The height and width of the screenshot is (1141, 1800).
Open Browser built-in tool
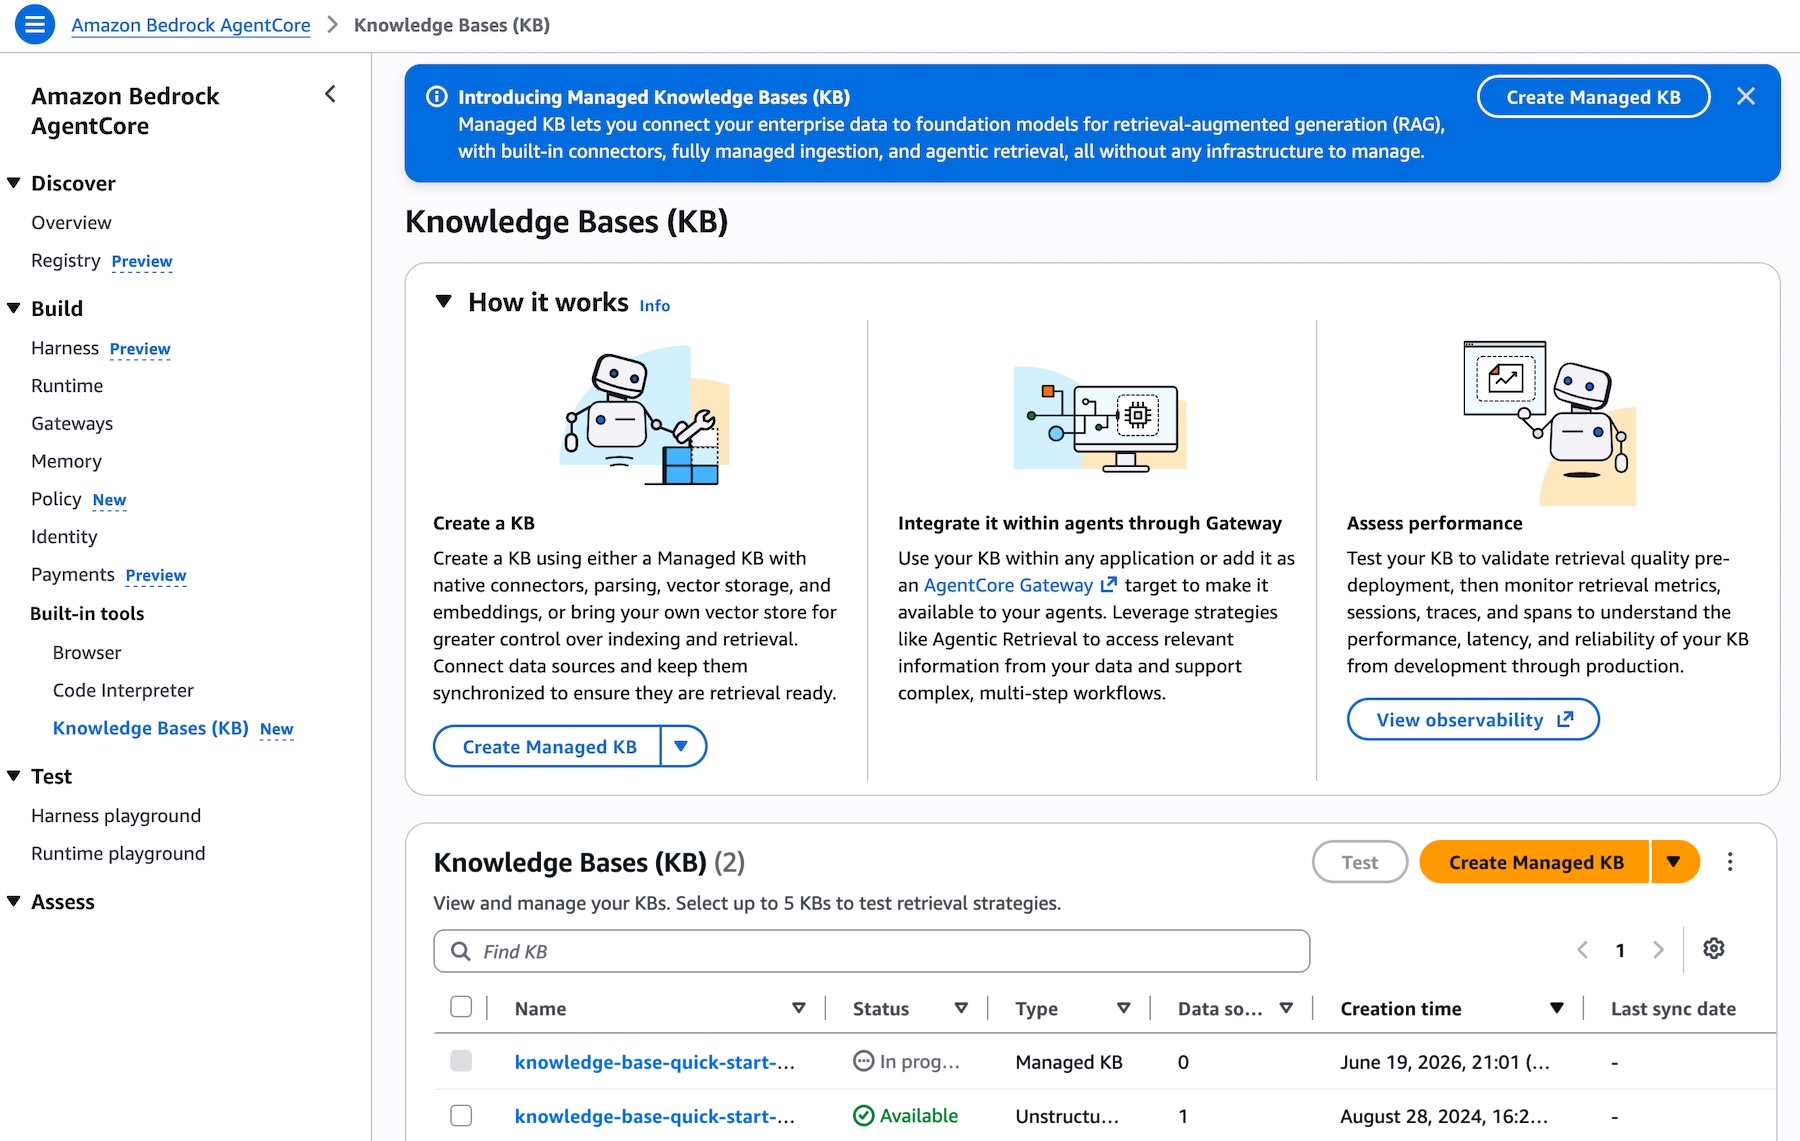[x=87, y=652]
